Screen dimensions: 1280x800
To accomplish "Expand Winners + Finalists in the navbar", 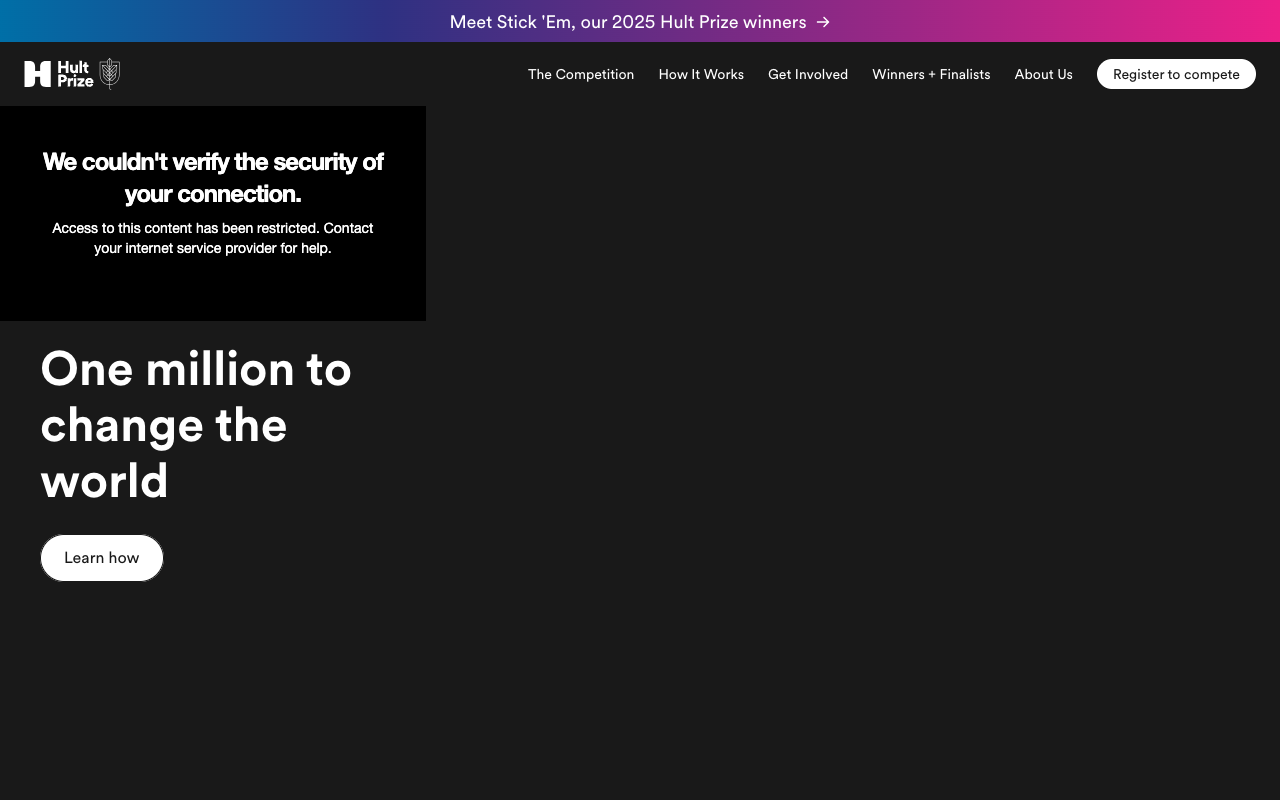I will pos(931,74).
